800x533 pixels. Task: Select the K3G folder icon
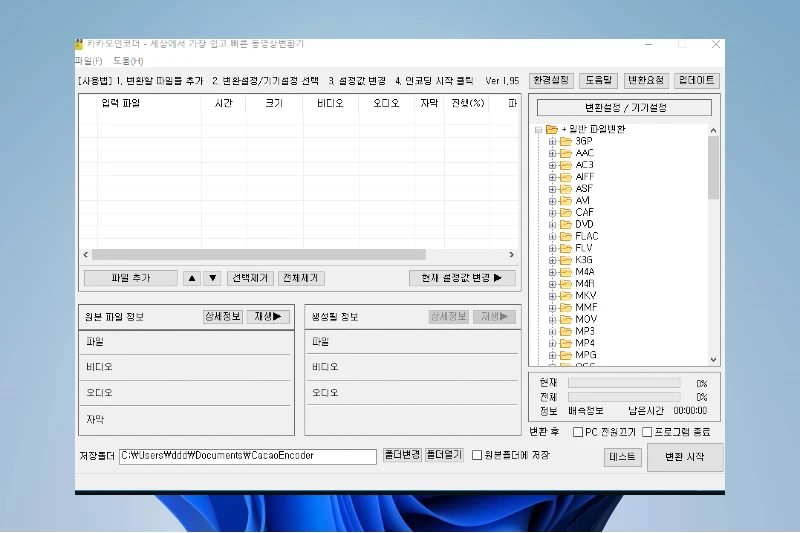(x=565, y=260)
